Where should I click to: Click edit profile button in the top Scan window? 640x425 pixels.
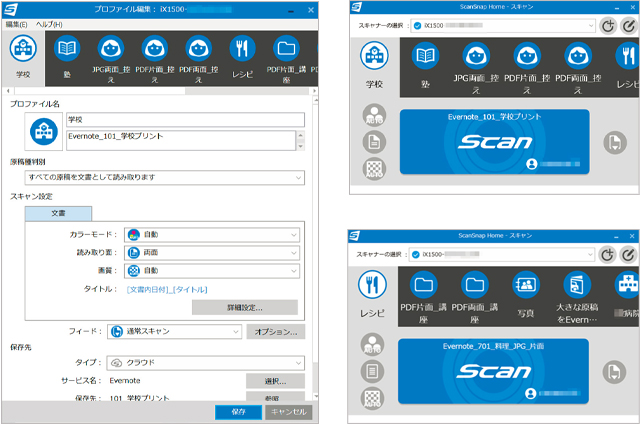click(629, 26)
